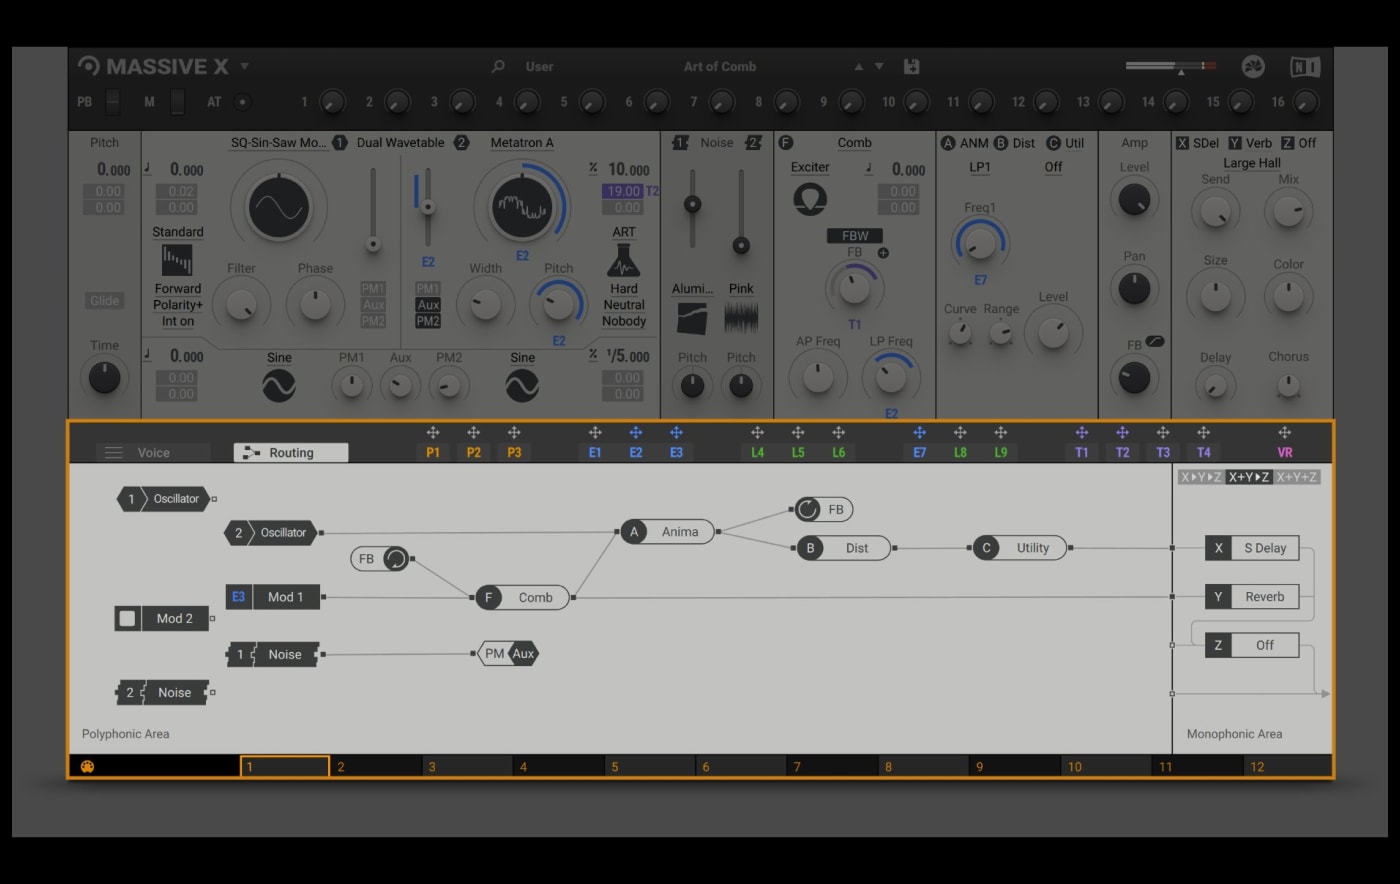Image resolution: width=1400 pixels, height=884 pixels.
Task: Switch to the Routing tab
Action: 291,453
